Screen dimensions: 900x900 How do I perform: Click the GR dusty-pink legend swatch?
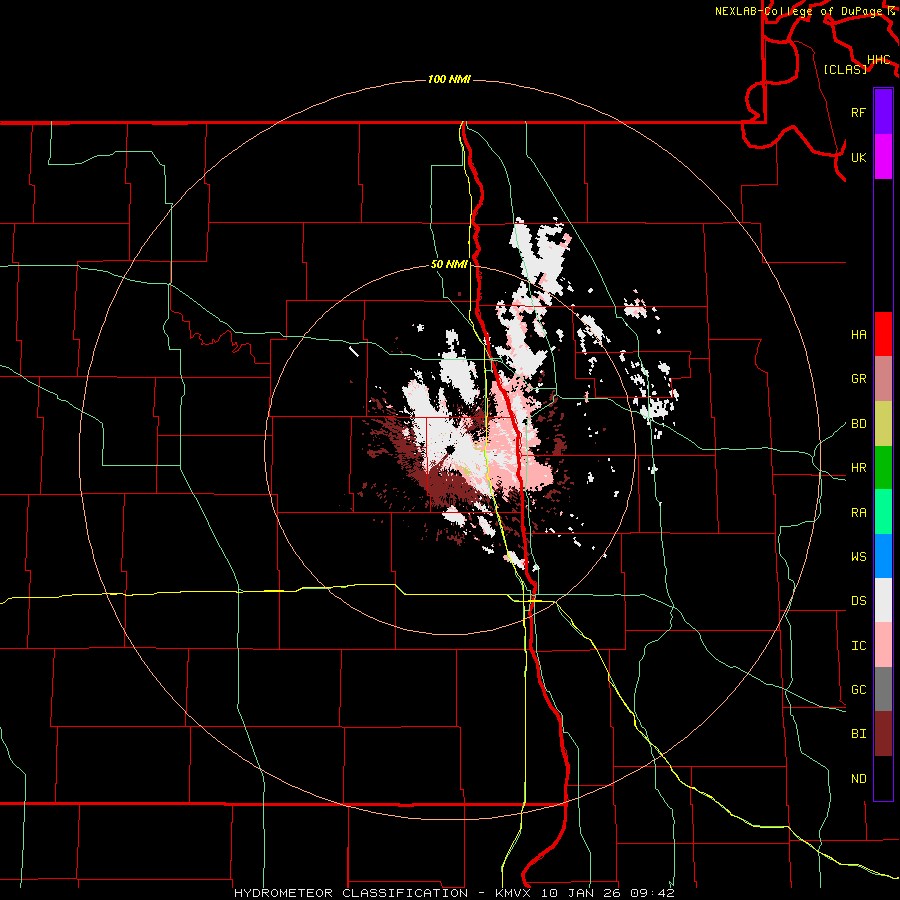(x=883, y=379)
